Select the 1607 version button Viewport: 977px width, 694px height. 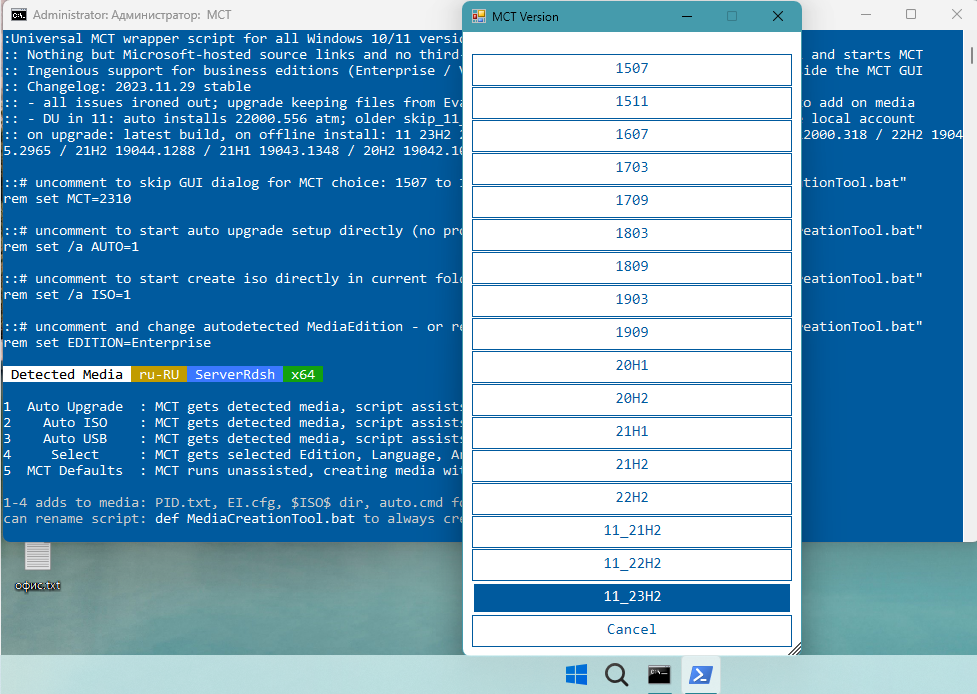coord(632,135)
